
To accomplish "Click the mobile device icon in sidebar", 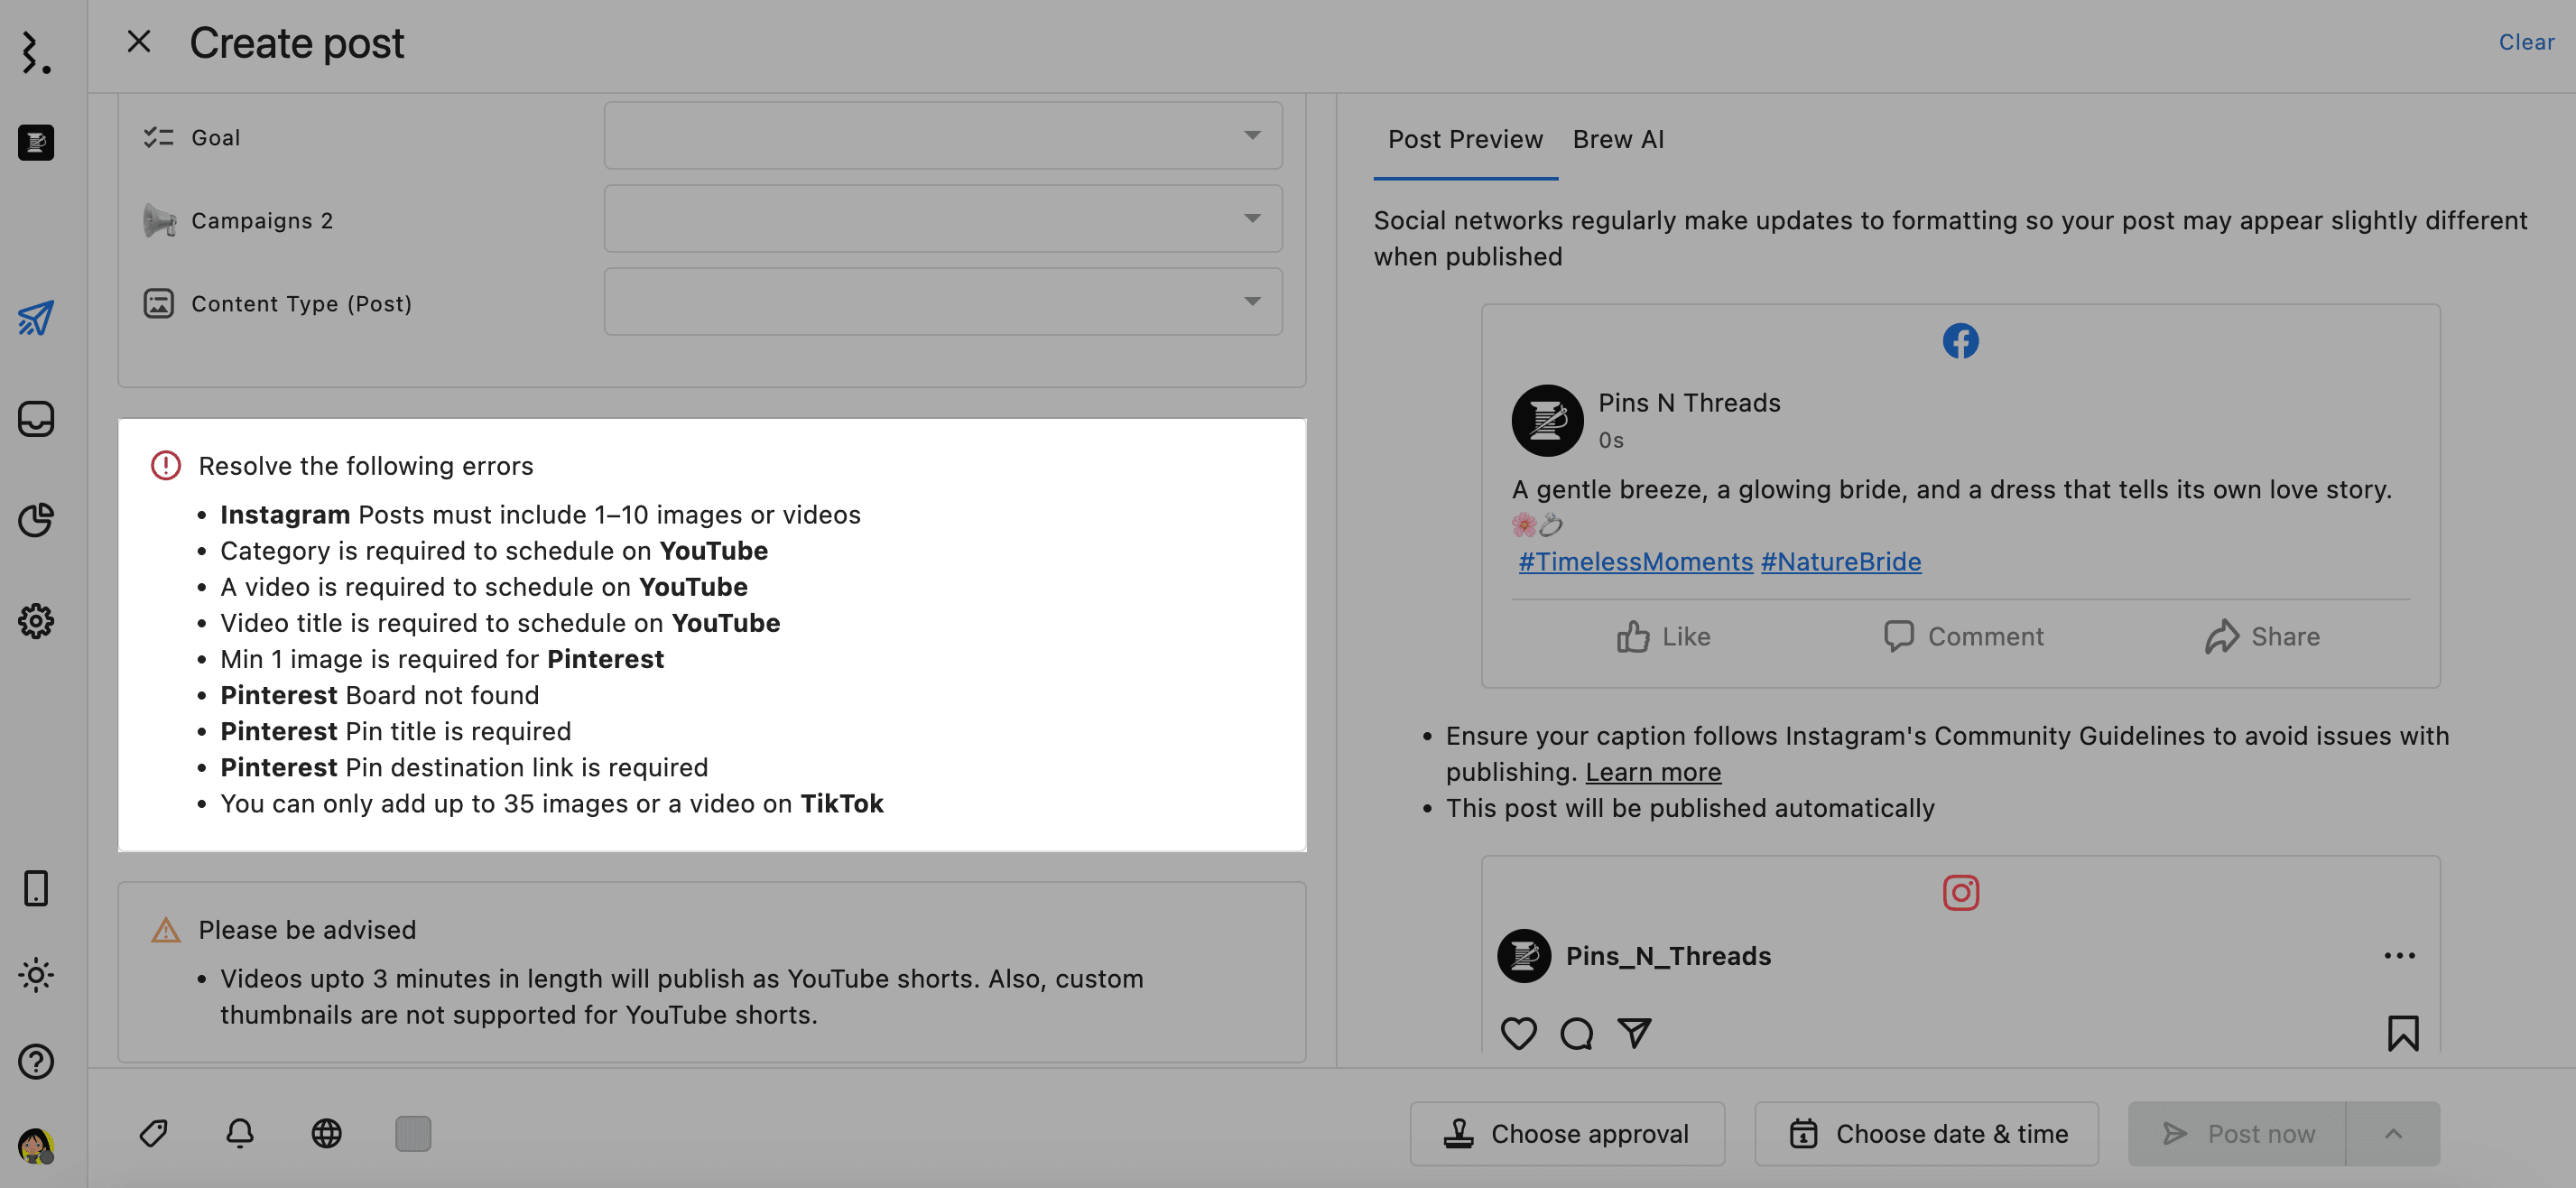I will pyautogui.click(x=36, y=888).
